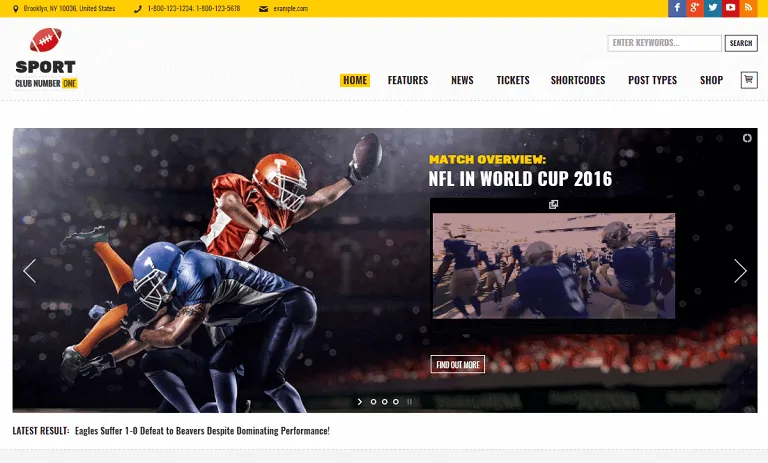Open the News menu item
The width and height of the screenshot is (768, 463).
[462, 80]
